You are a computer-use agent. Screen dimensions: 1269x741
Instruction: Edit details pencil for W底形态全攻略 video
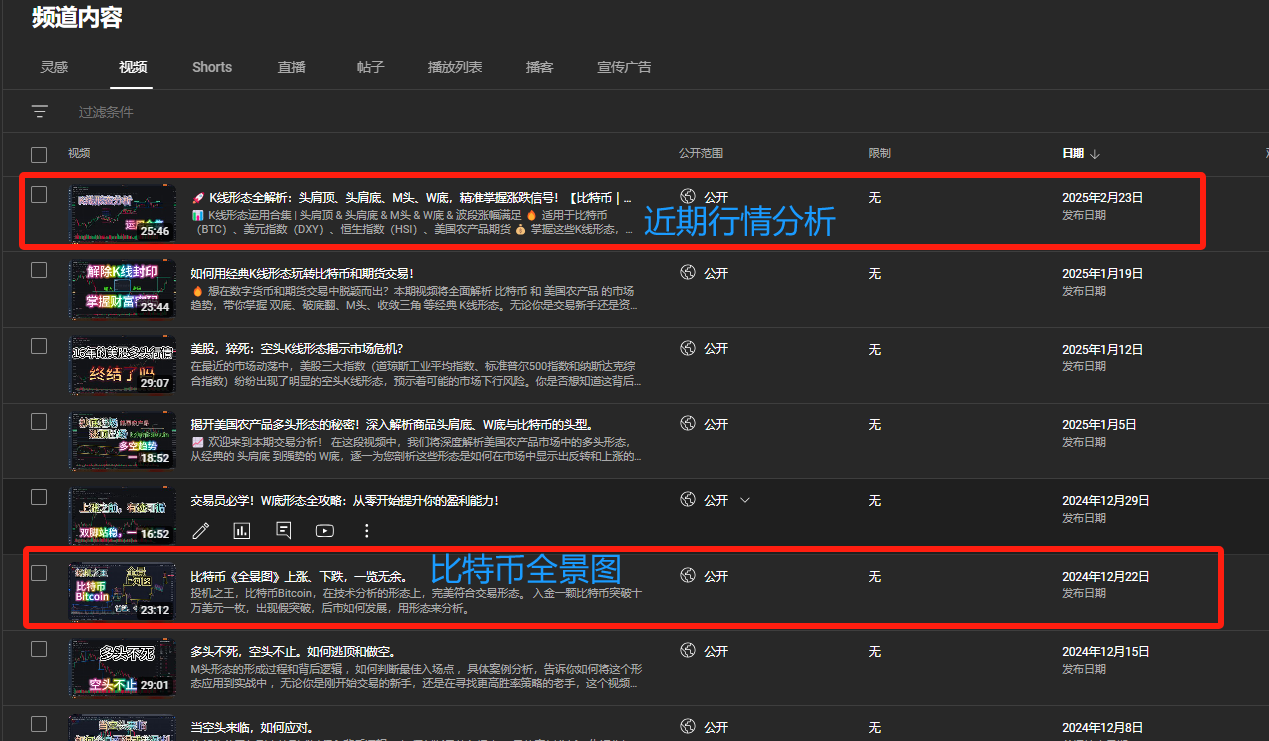[x=201, y=531]
